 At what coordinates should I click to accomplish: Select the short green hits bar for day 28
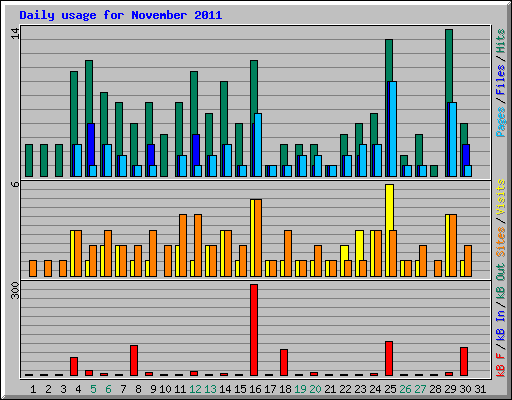[434, 171]
